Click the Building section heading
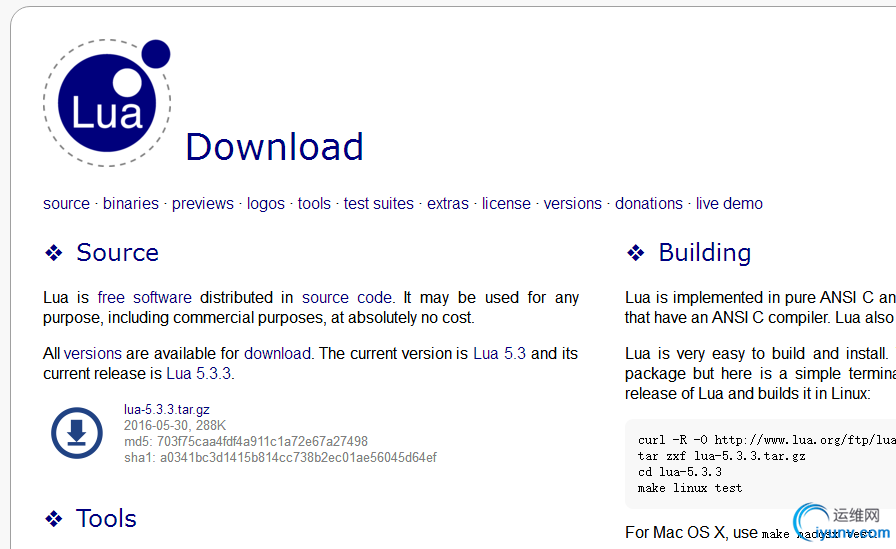The width and height of the screenshot is (896, 549). [x=705, y=253]
